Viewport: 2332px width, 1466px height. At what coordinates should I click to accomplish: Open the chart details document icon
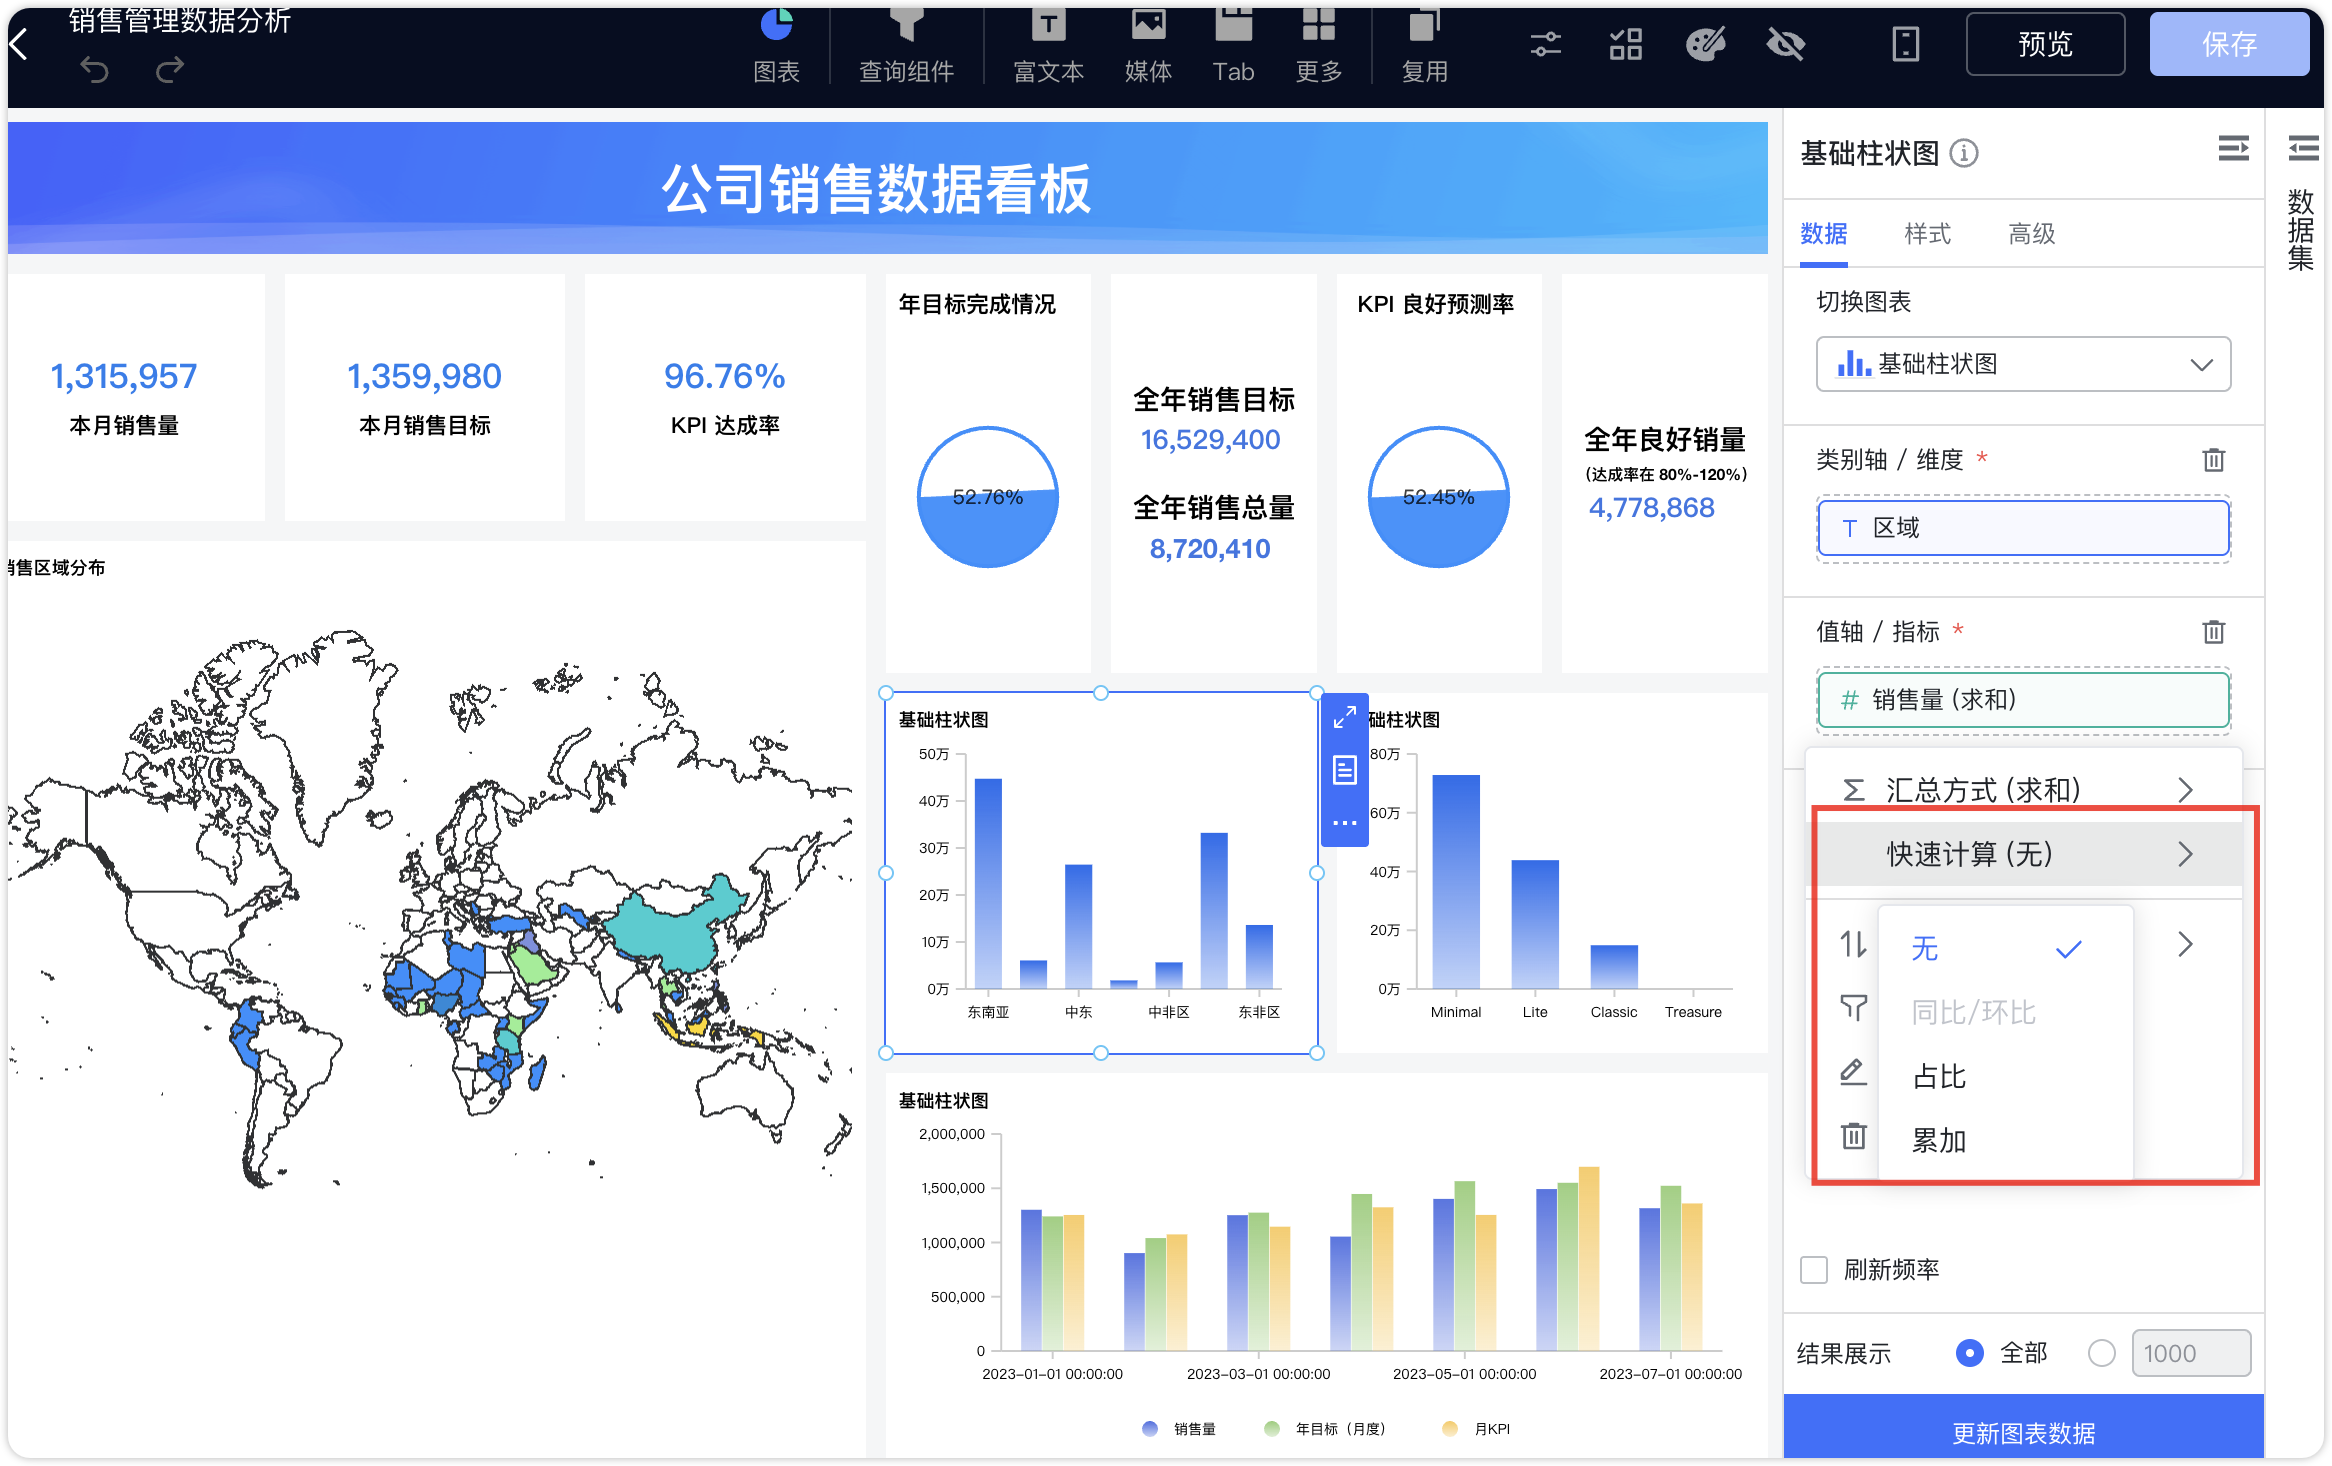pyautogui.click(x=1345, y=770)
